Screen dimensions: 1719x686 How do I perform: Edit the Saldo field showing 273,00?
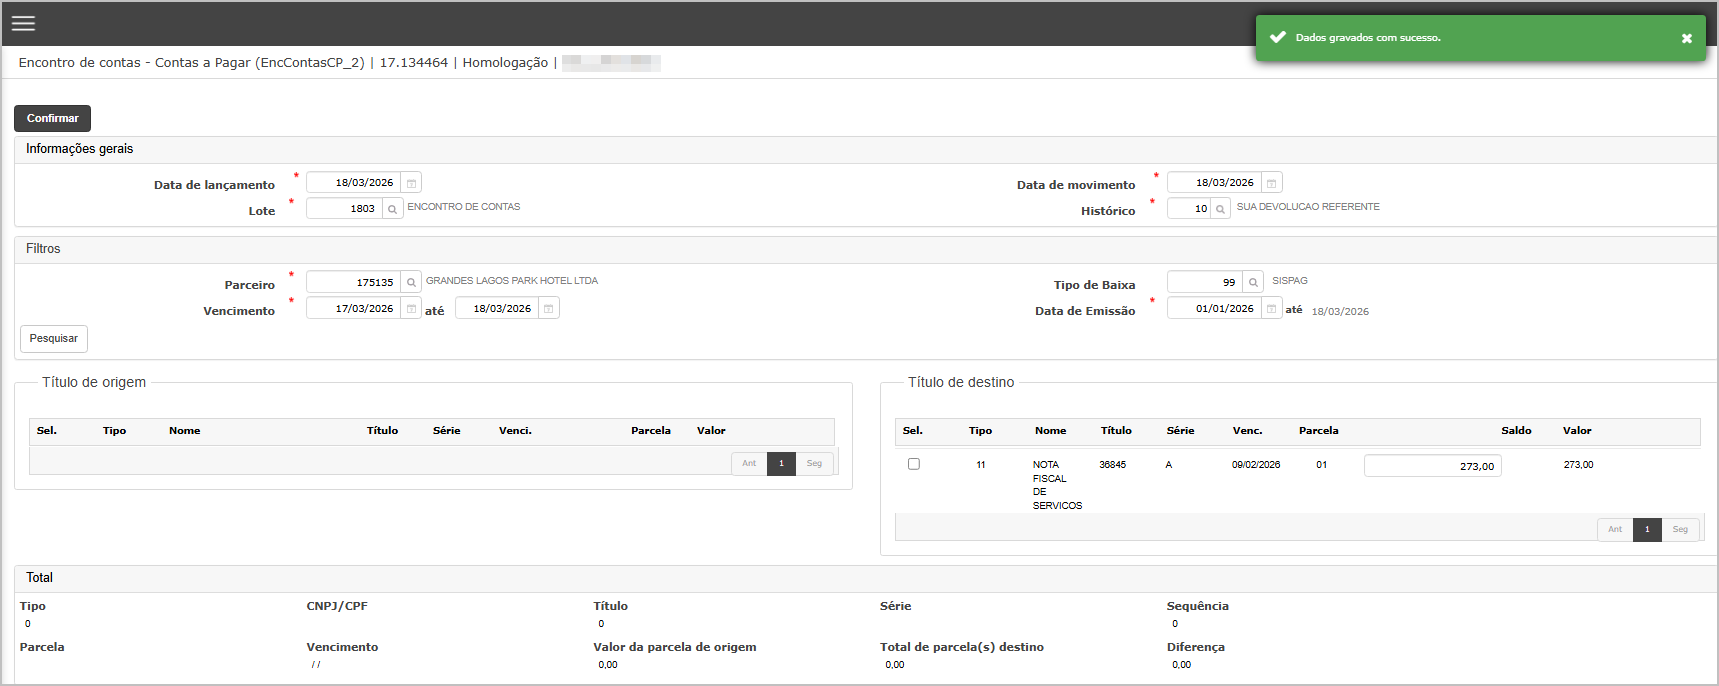(x=1432, y=466)
